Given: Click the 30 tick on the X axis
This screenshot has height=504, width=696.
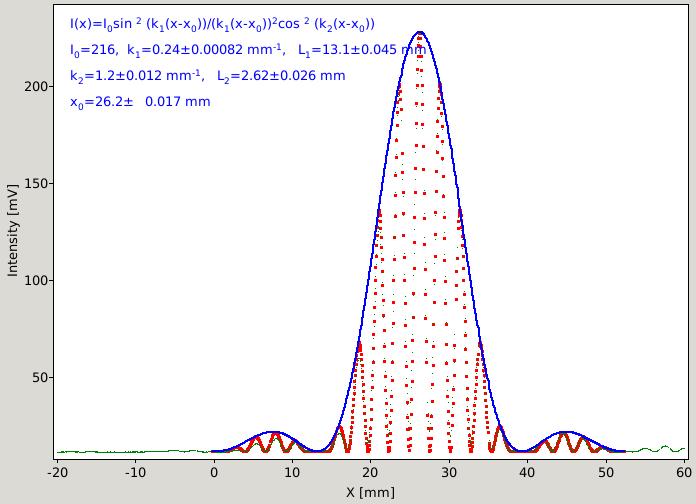Looking at the screenshot, I should point(449,472).
